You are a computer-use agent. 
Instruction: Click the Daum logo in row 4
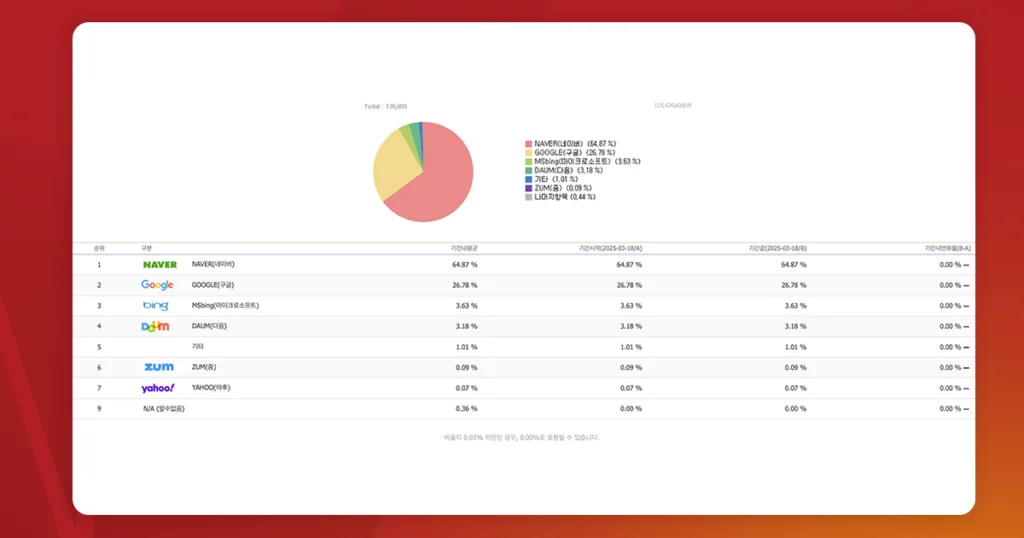point(155,326)
